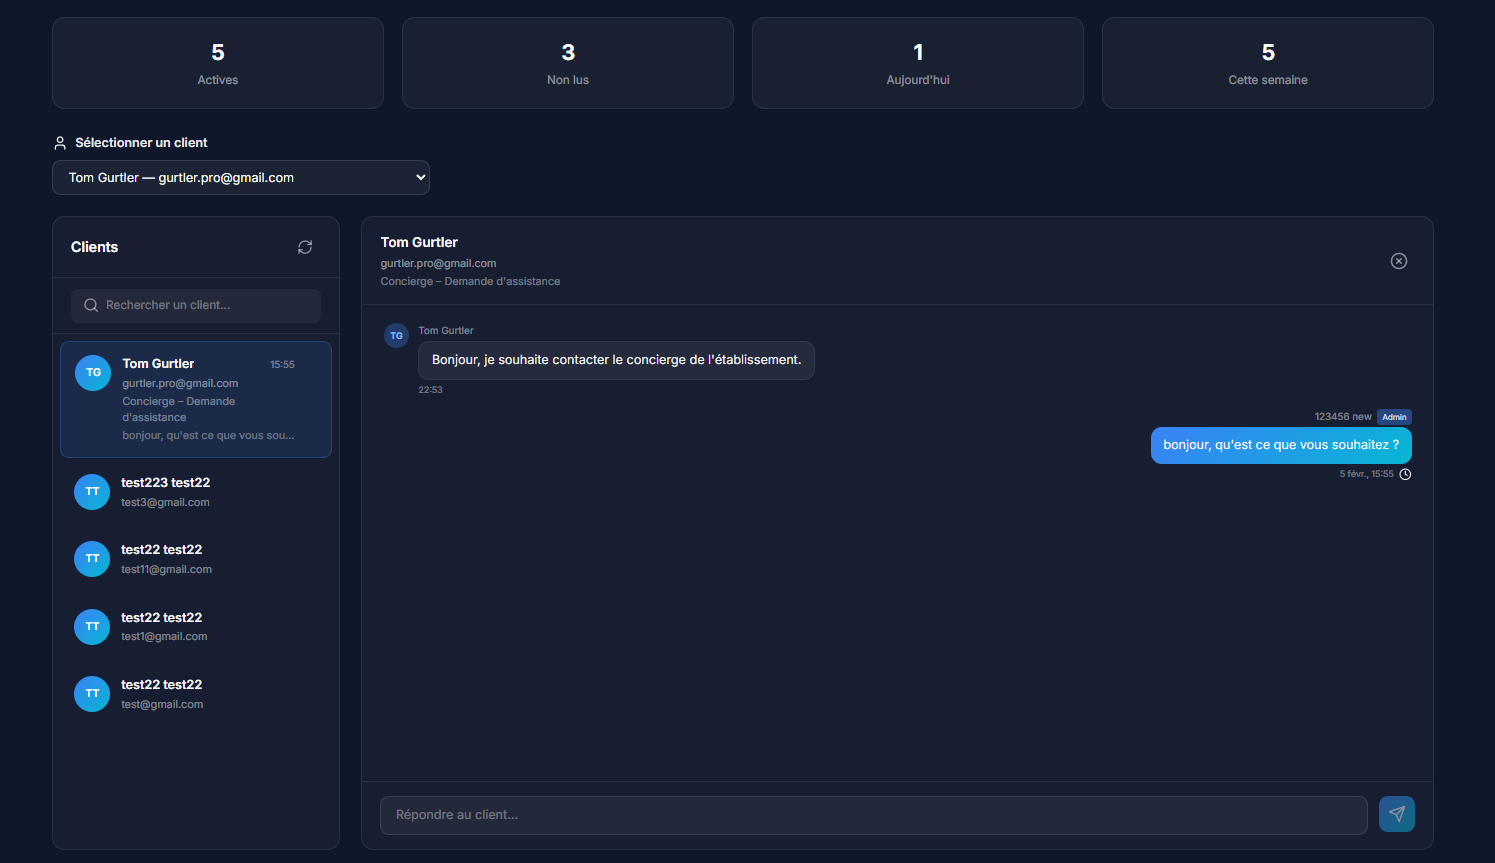Click the clock icon under the admin message
The height and width of the screenshot is (863, 1495).
click(x=1405, y=474)
